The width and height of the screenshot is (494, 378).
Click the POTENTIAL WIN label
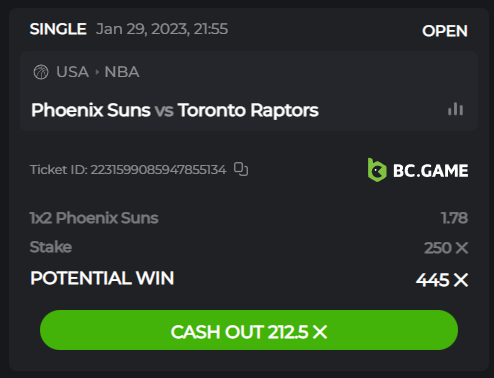[102, 278]
